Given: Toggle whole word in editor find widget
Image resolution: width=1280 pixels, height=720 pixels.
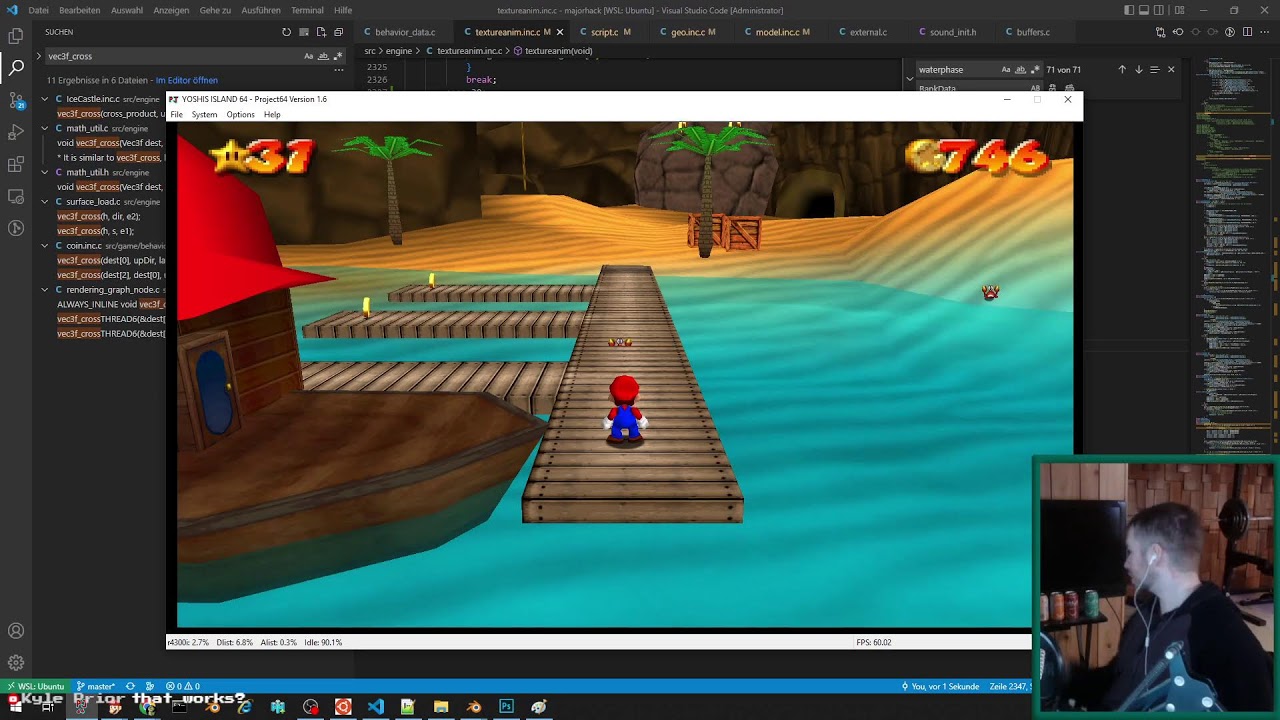Looking at the screenshot, I should click(1021, 70).
